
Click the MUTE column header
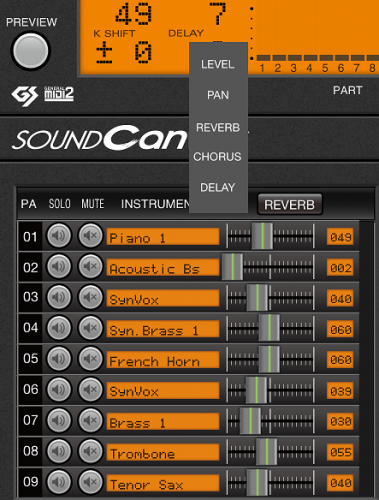(93, 204)
